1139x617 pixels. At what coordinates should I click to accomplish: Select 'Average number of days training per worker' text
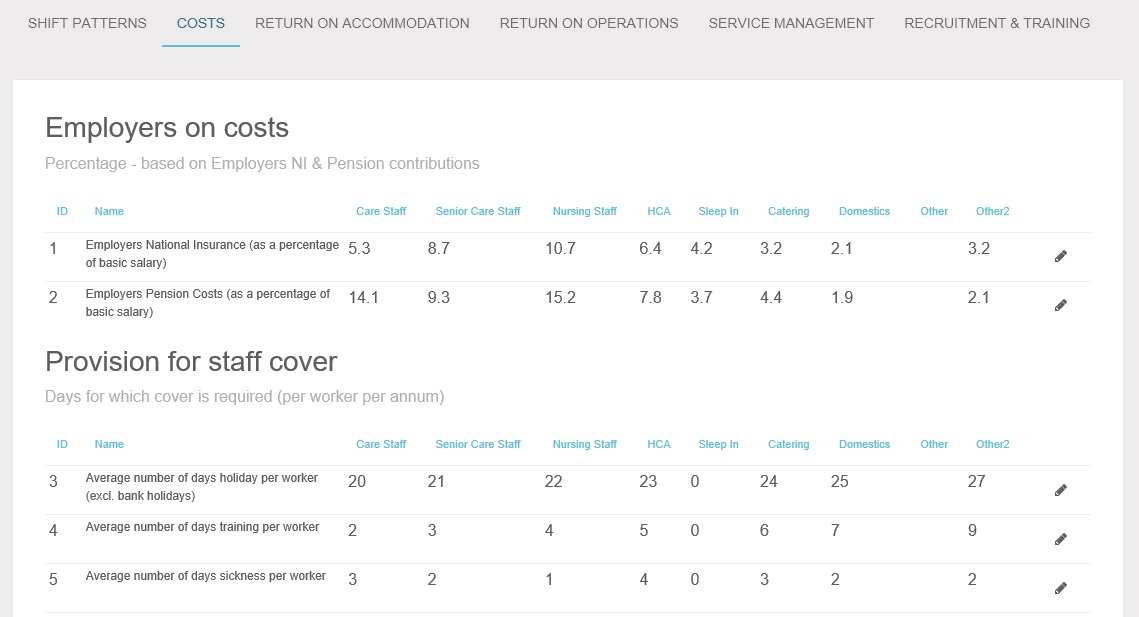pos(202,527)
